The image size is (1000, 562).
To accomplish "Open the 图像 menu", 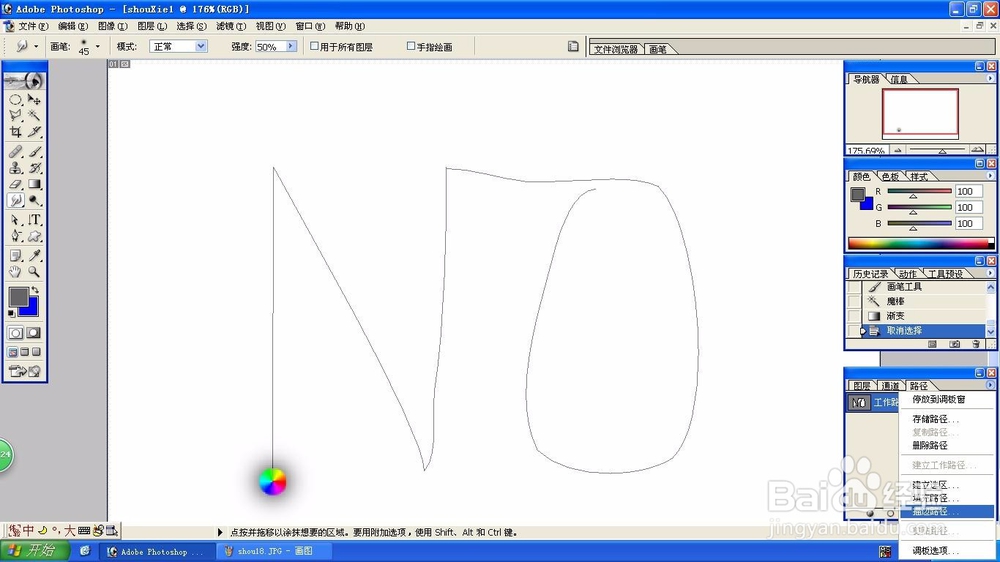I will 112,26.
